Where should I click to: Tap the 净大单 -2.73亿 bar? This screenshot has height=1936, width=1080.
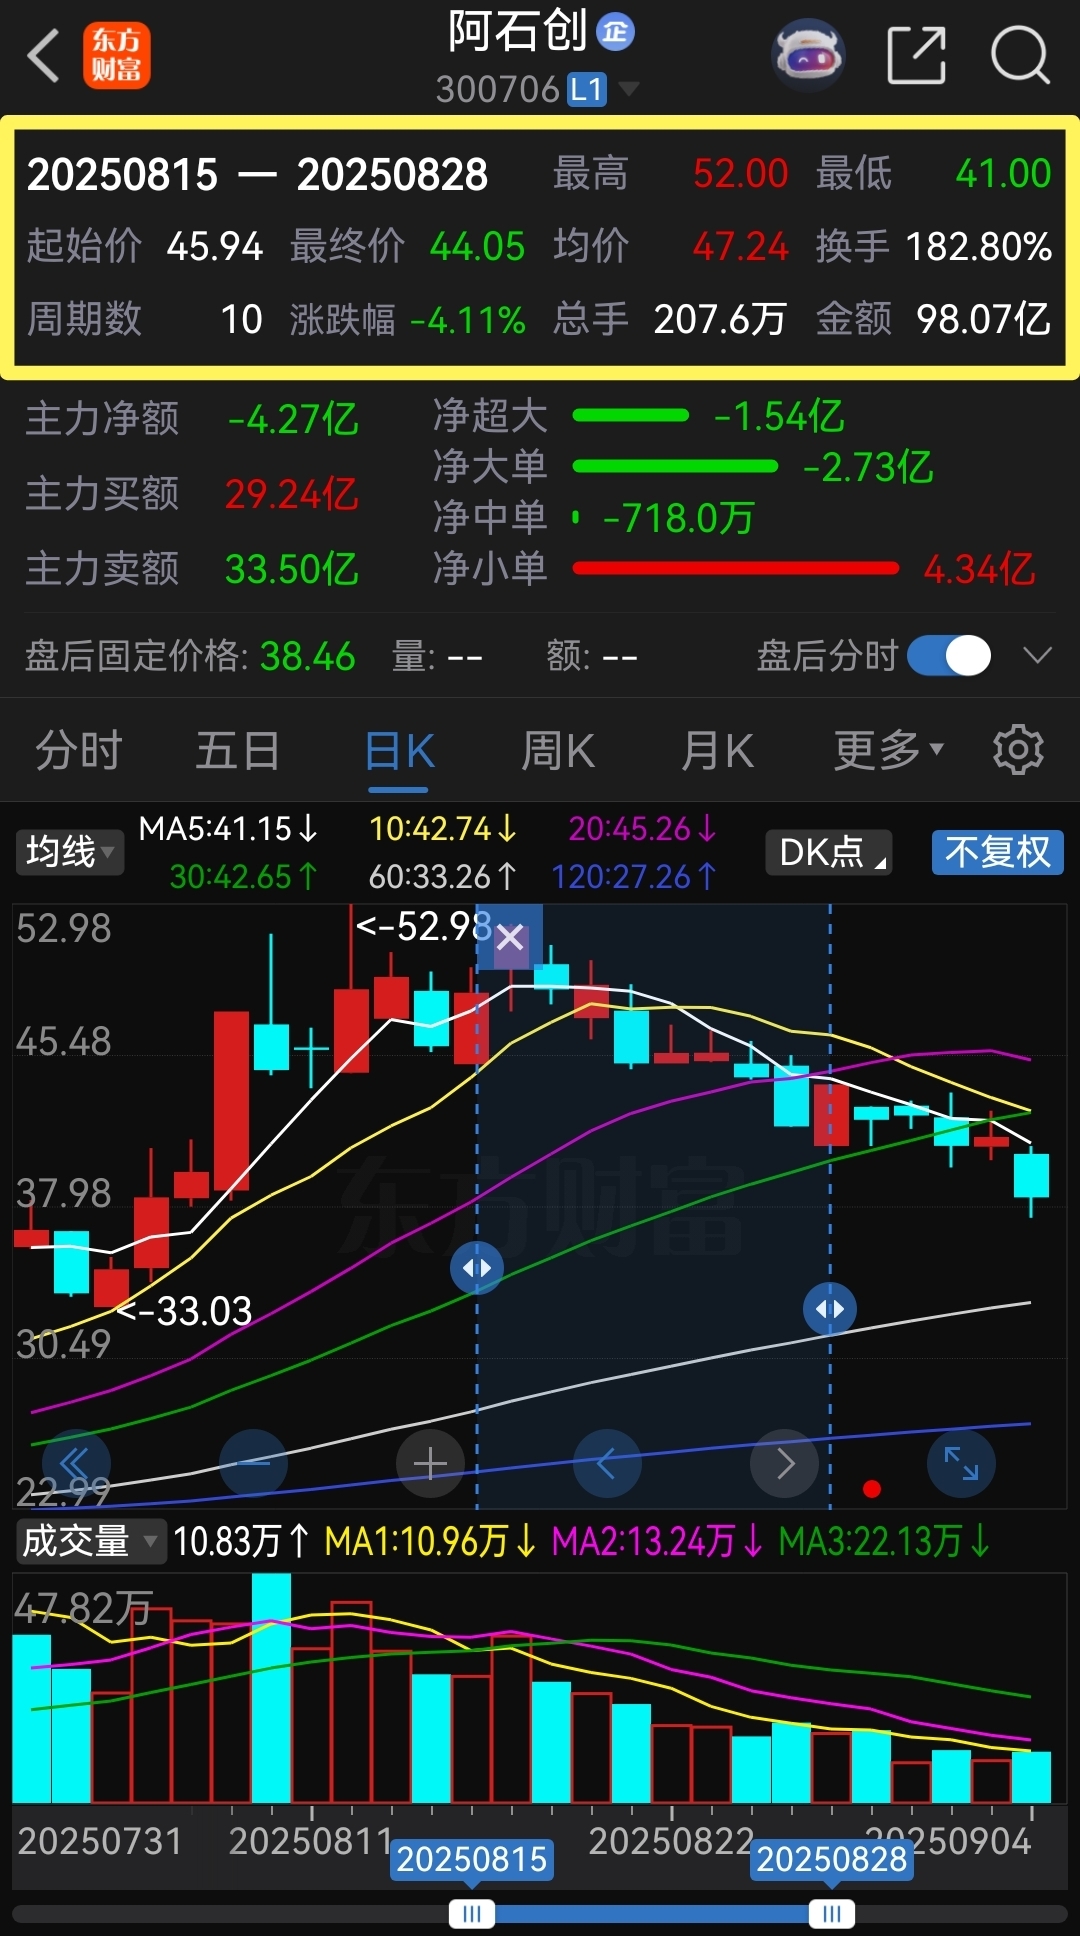(x=675, y=466)
